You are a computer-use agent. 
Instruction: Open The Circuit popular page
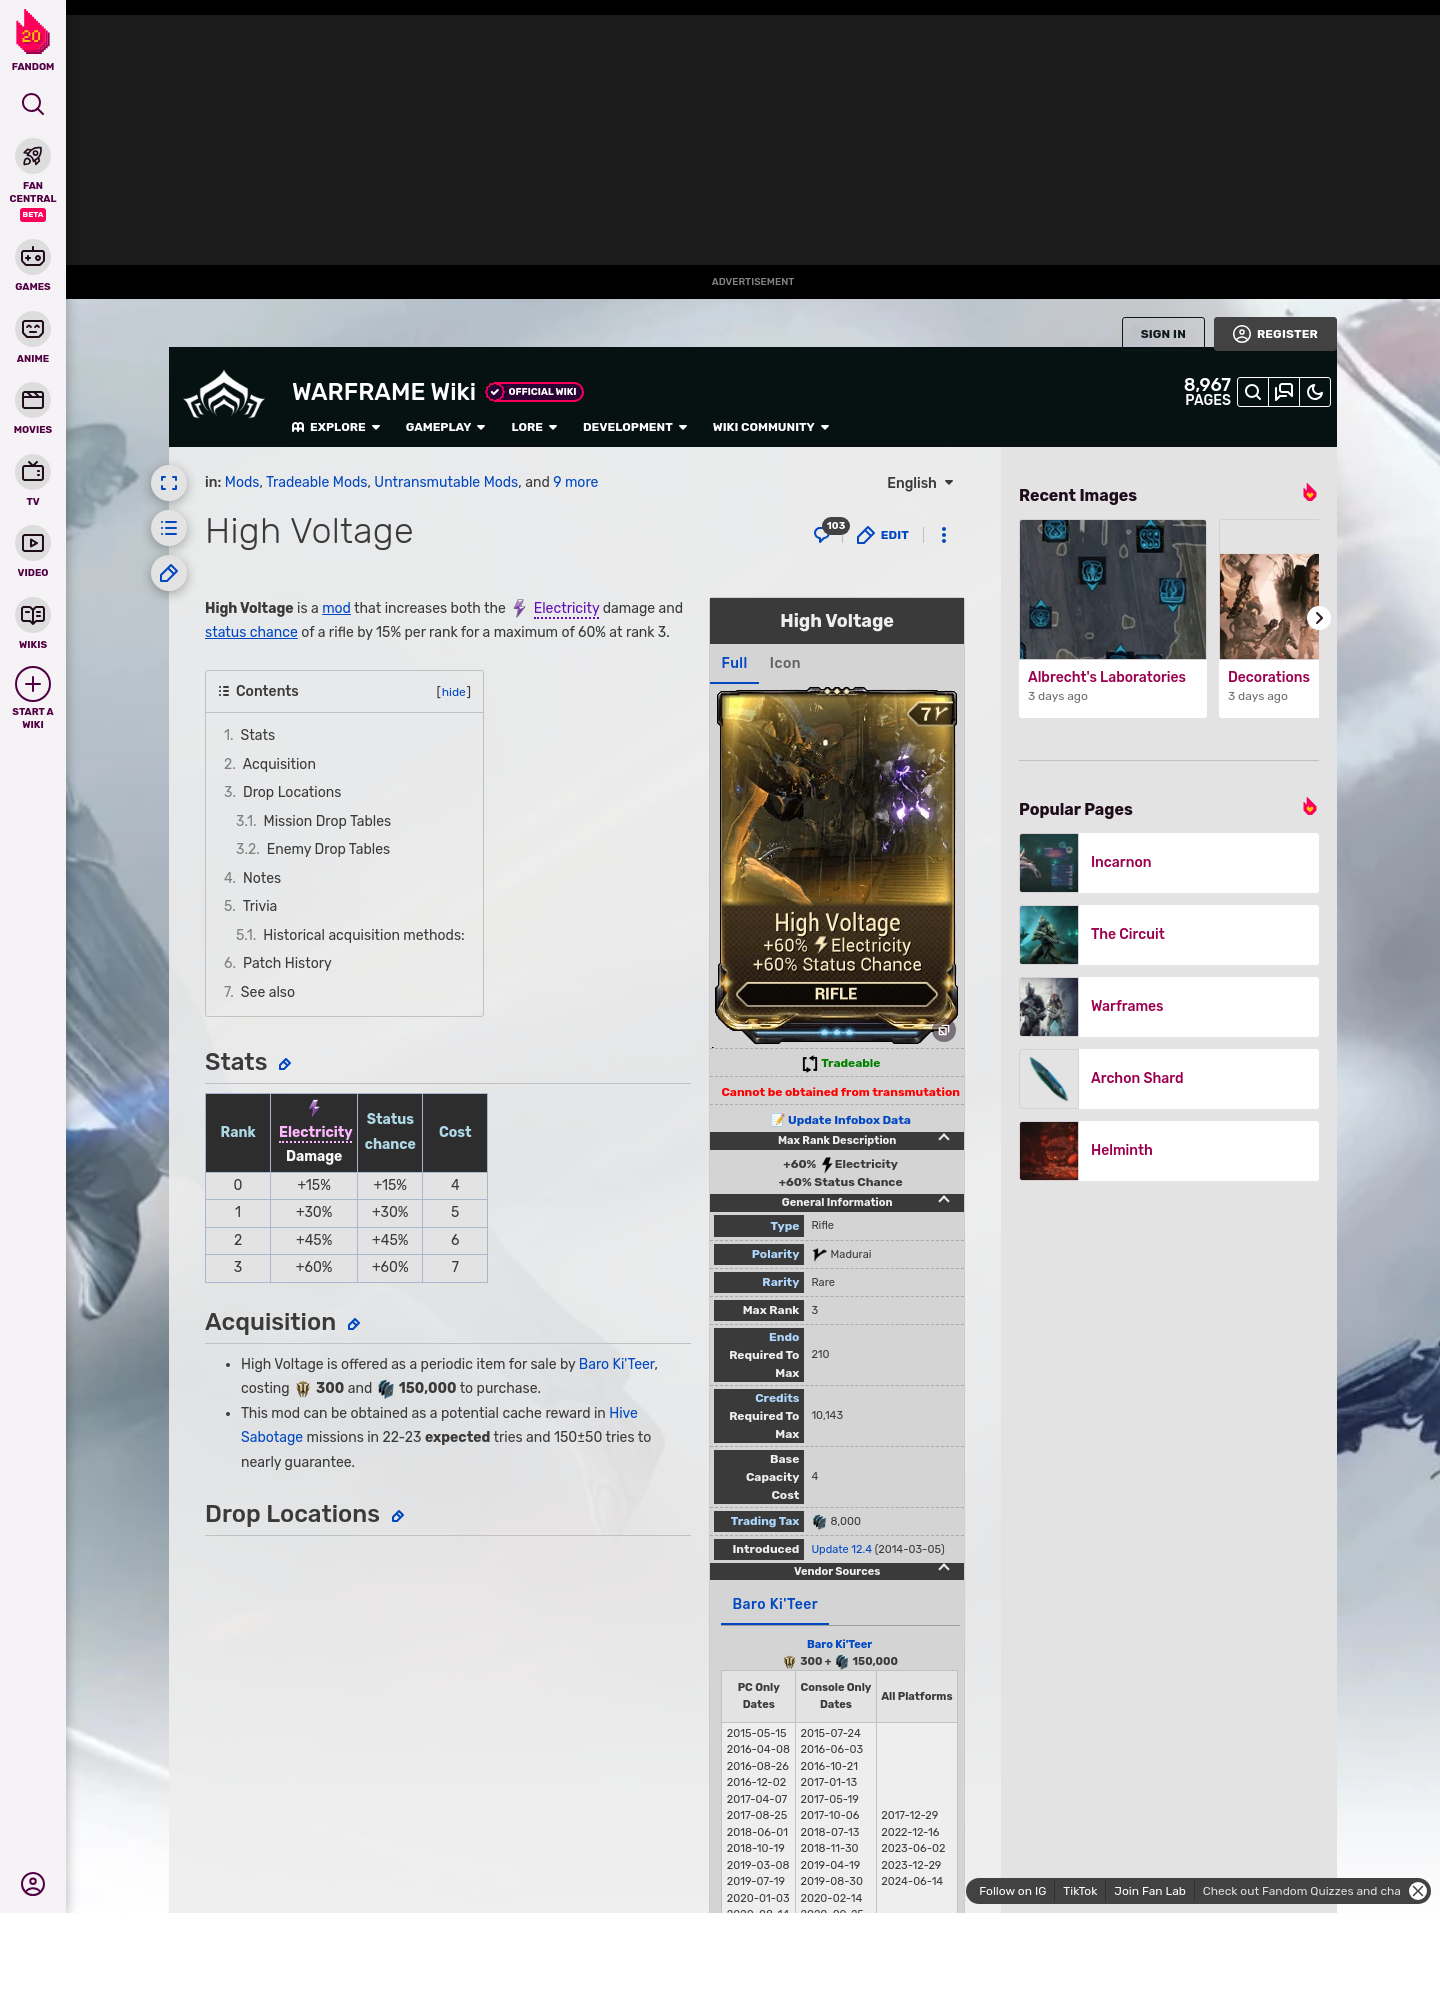pos(1169,935)
